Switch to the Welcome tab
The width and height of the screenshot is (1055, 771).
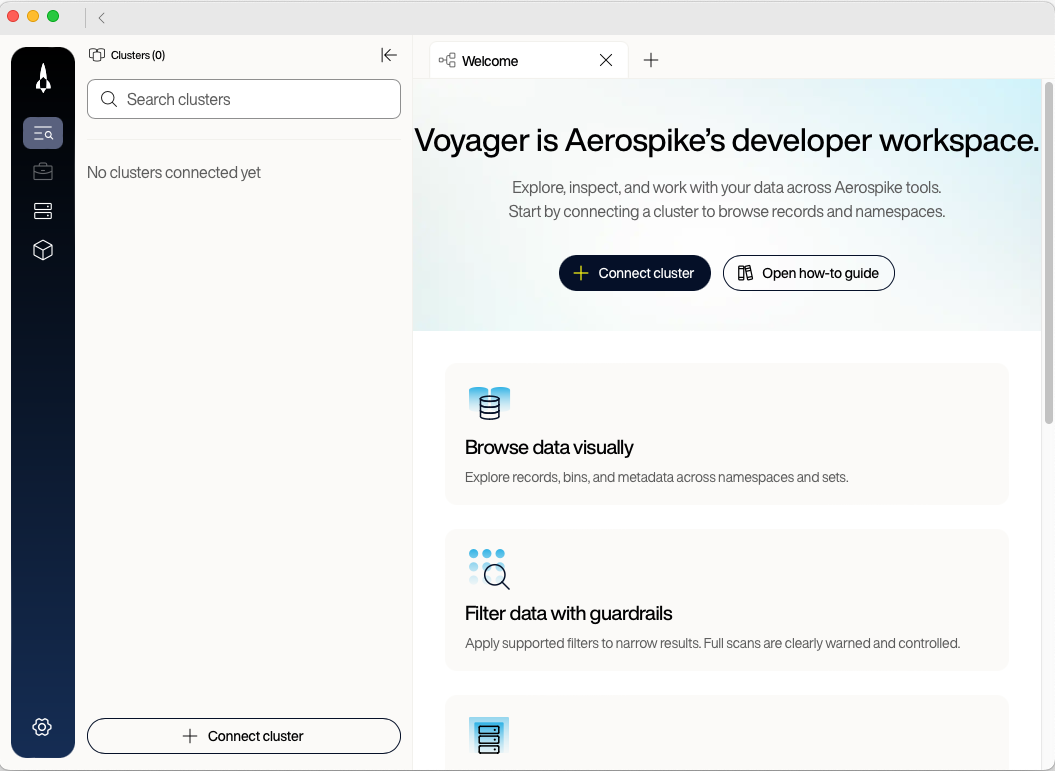point(529,61)
